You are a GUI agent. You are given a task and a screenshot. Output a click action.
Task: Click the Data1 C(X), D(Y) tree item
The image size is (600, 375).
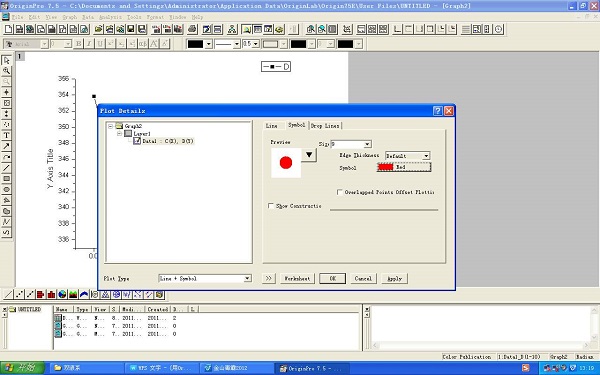pyautogui.click(x=168, y=141)
